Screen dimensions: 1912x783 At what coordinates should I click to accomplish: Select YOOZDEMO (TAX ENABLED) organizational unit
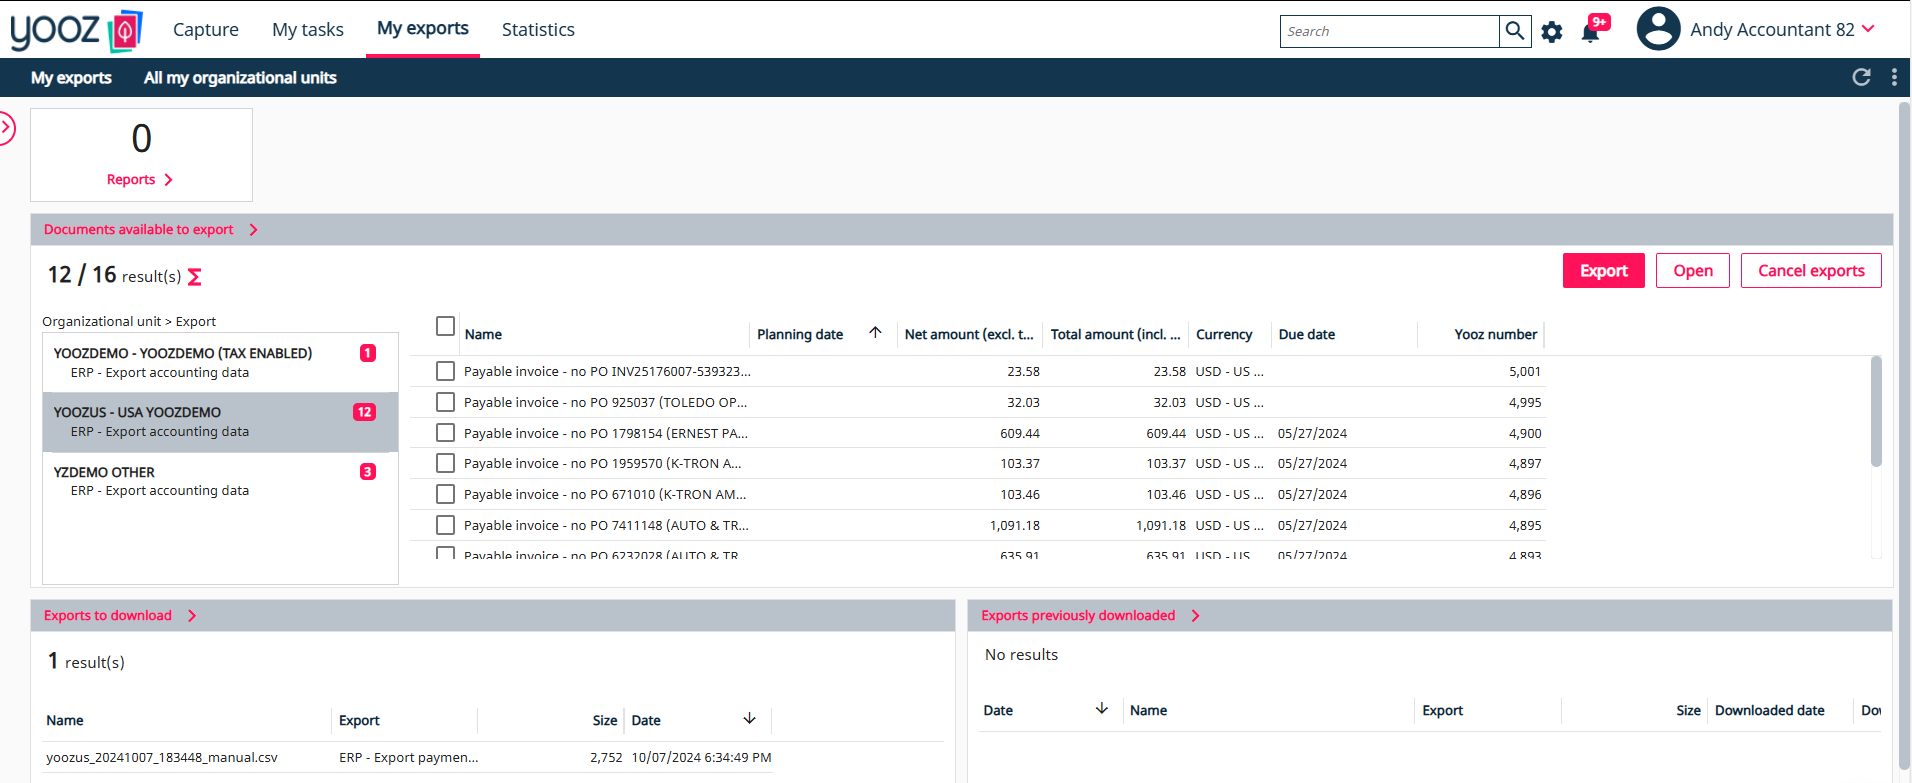pyautogui.click(x=220, y=362)
